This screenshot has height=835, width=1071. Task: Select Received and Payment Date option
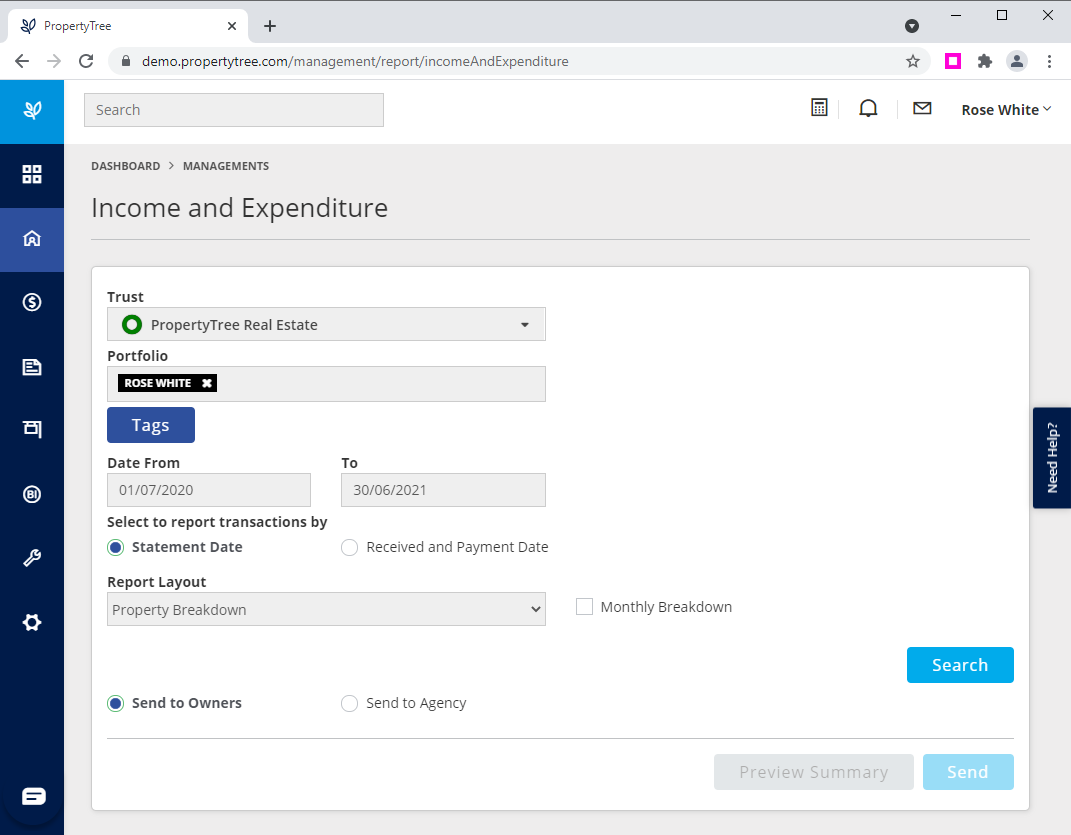point(349,547)
